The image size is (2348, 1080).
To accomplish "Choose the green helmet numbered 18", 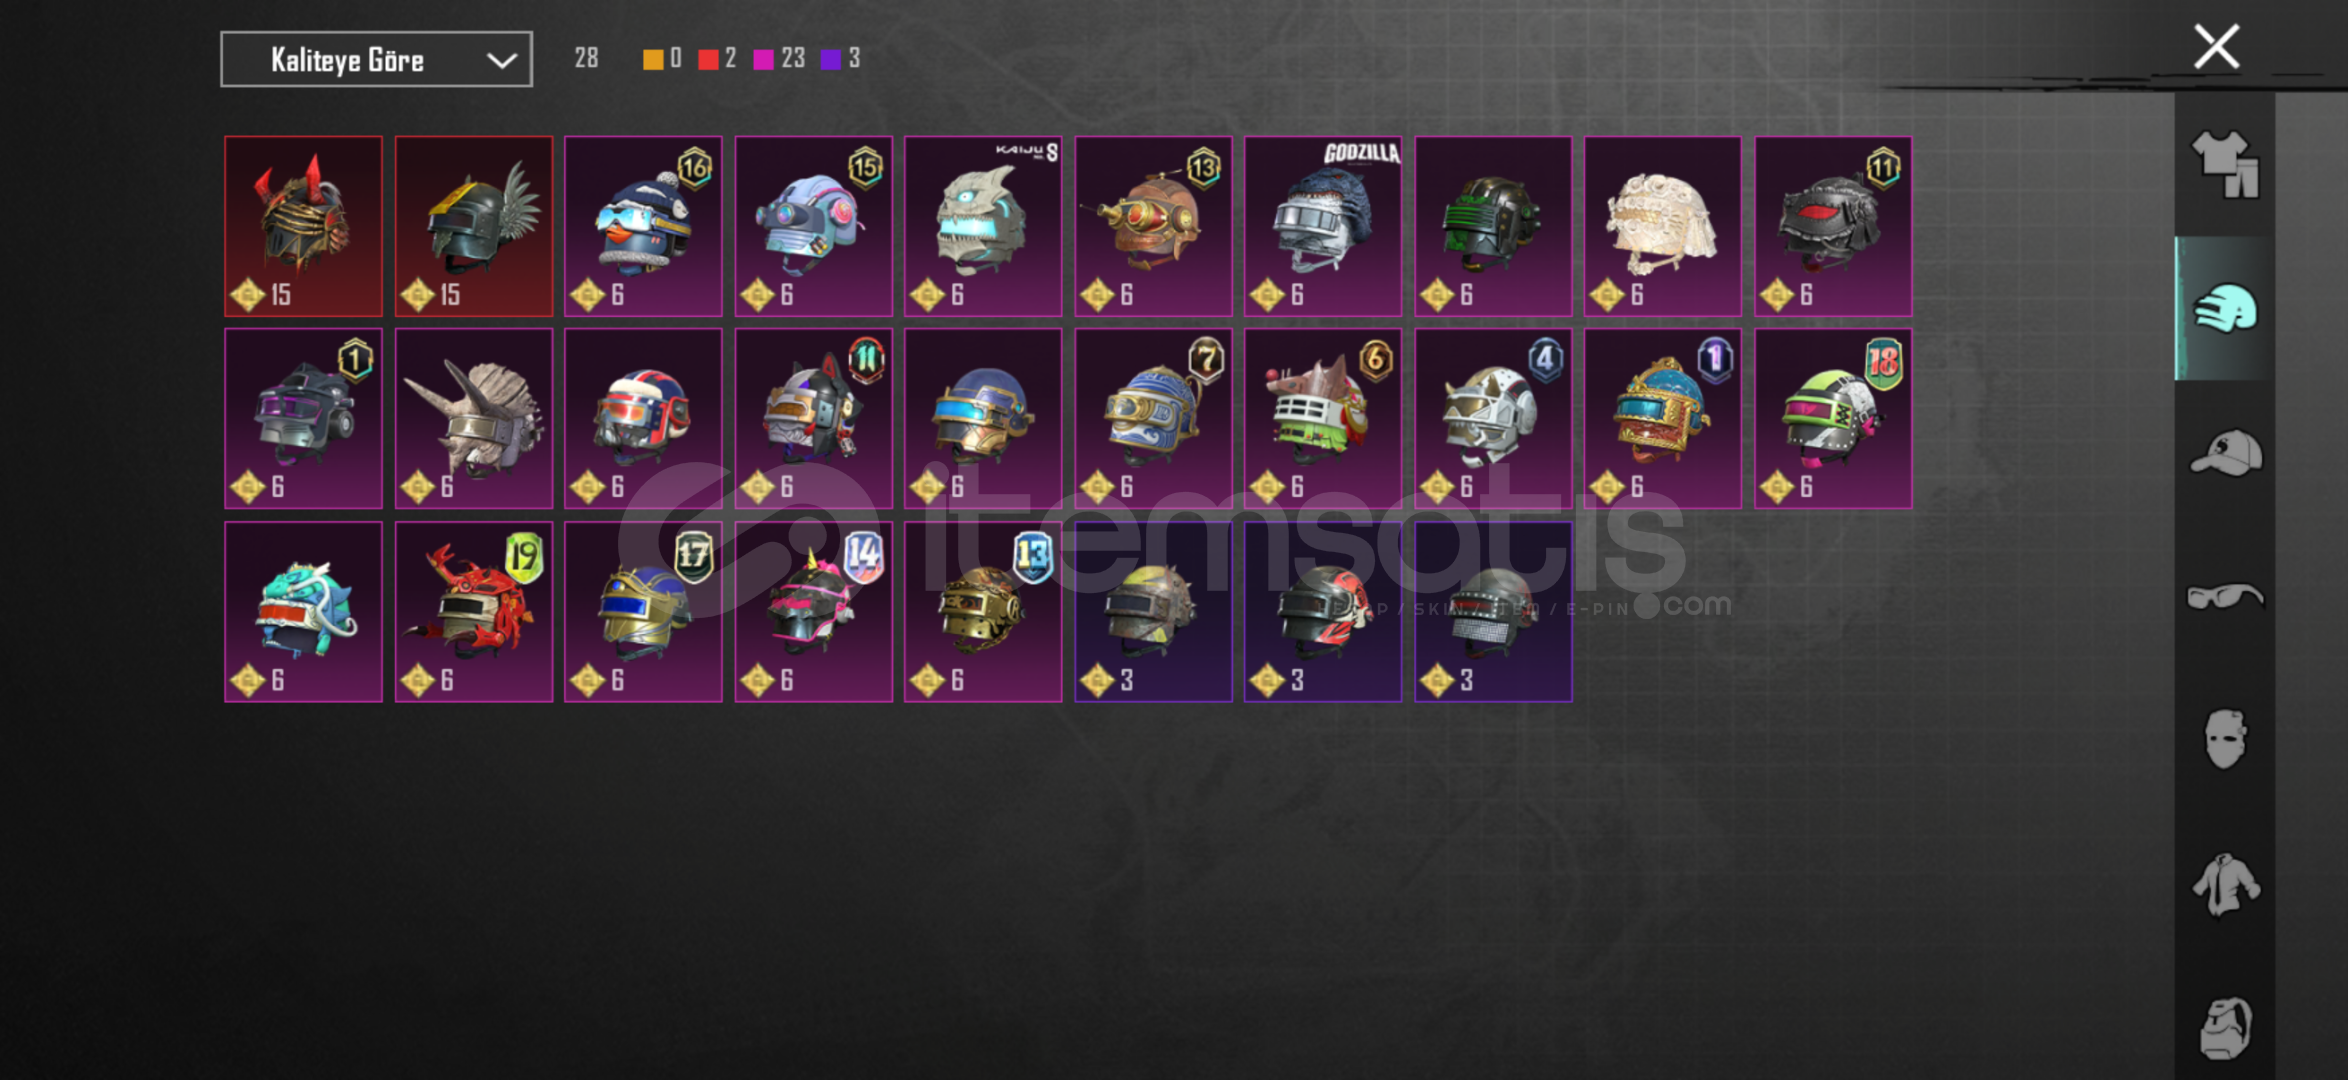I will point(1833,418).
